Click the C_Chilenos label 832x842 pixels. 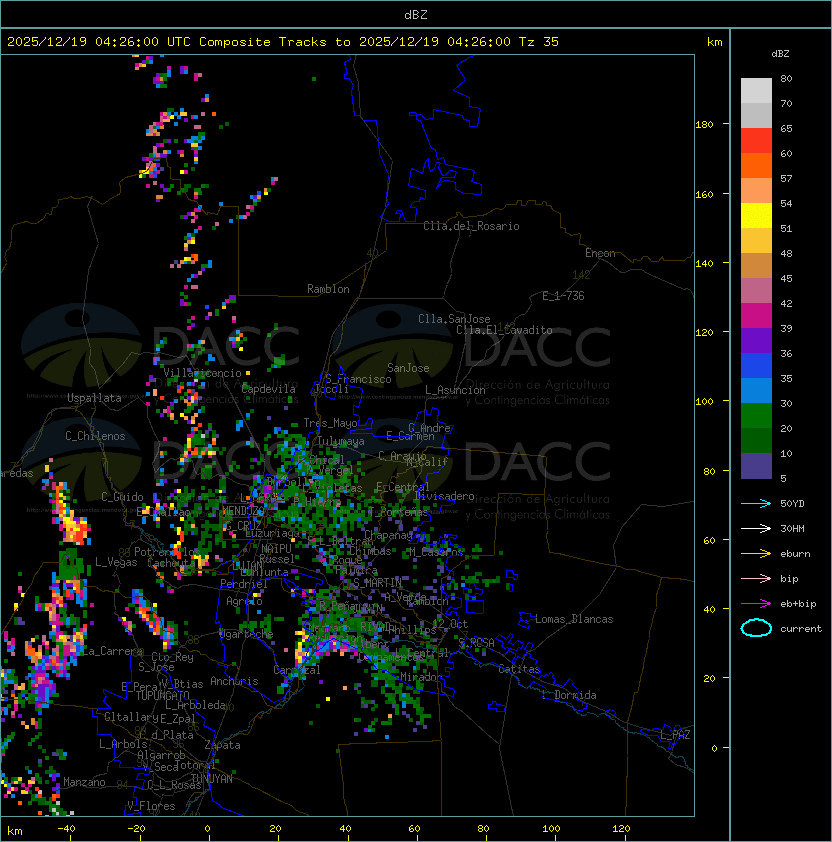tap(95, 436)
